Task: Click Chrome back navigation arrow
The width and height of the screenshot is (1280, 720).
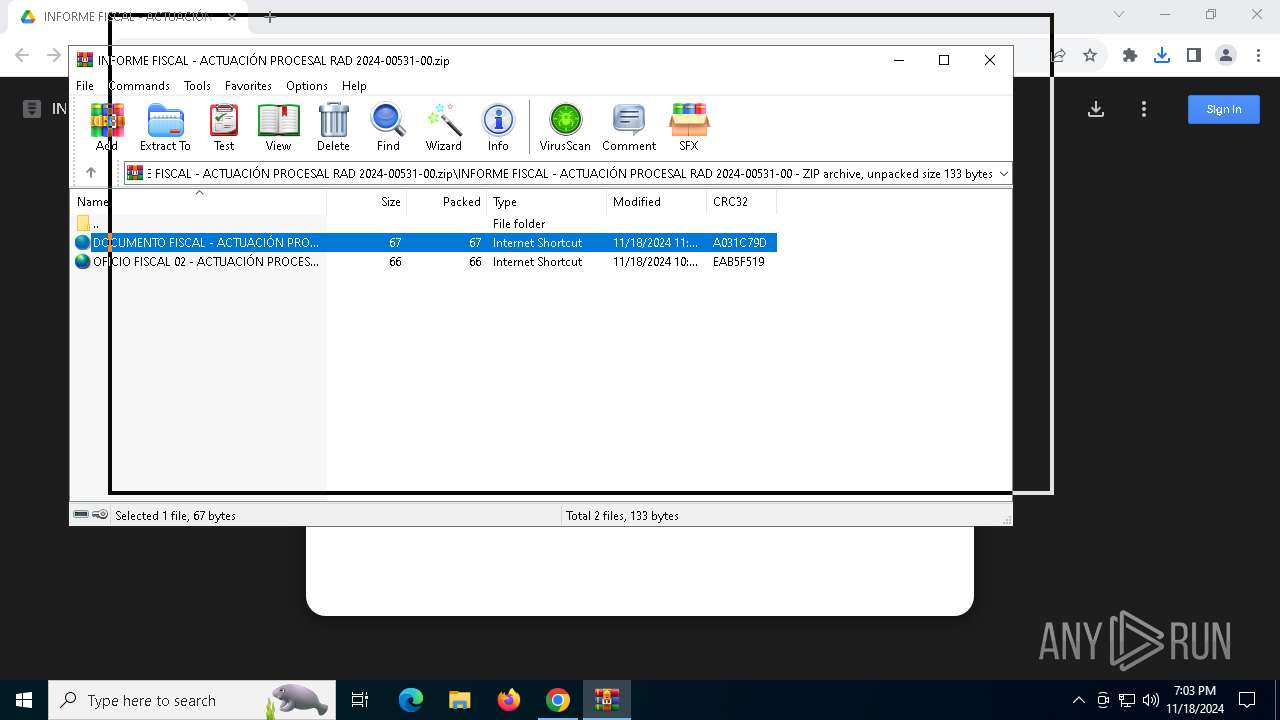Action: point(22,55)
